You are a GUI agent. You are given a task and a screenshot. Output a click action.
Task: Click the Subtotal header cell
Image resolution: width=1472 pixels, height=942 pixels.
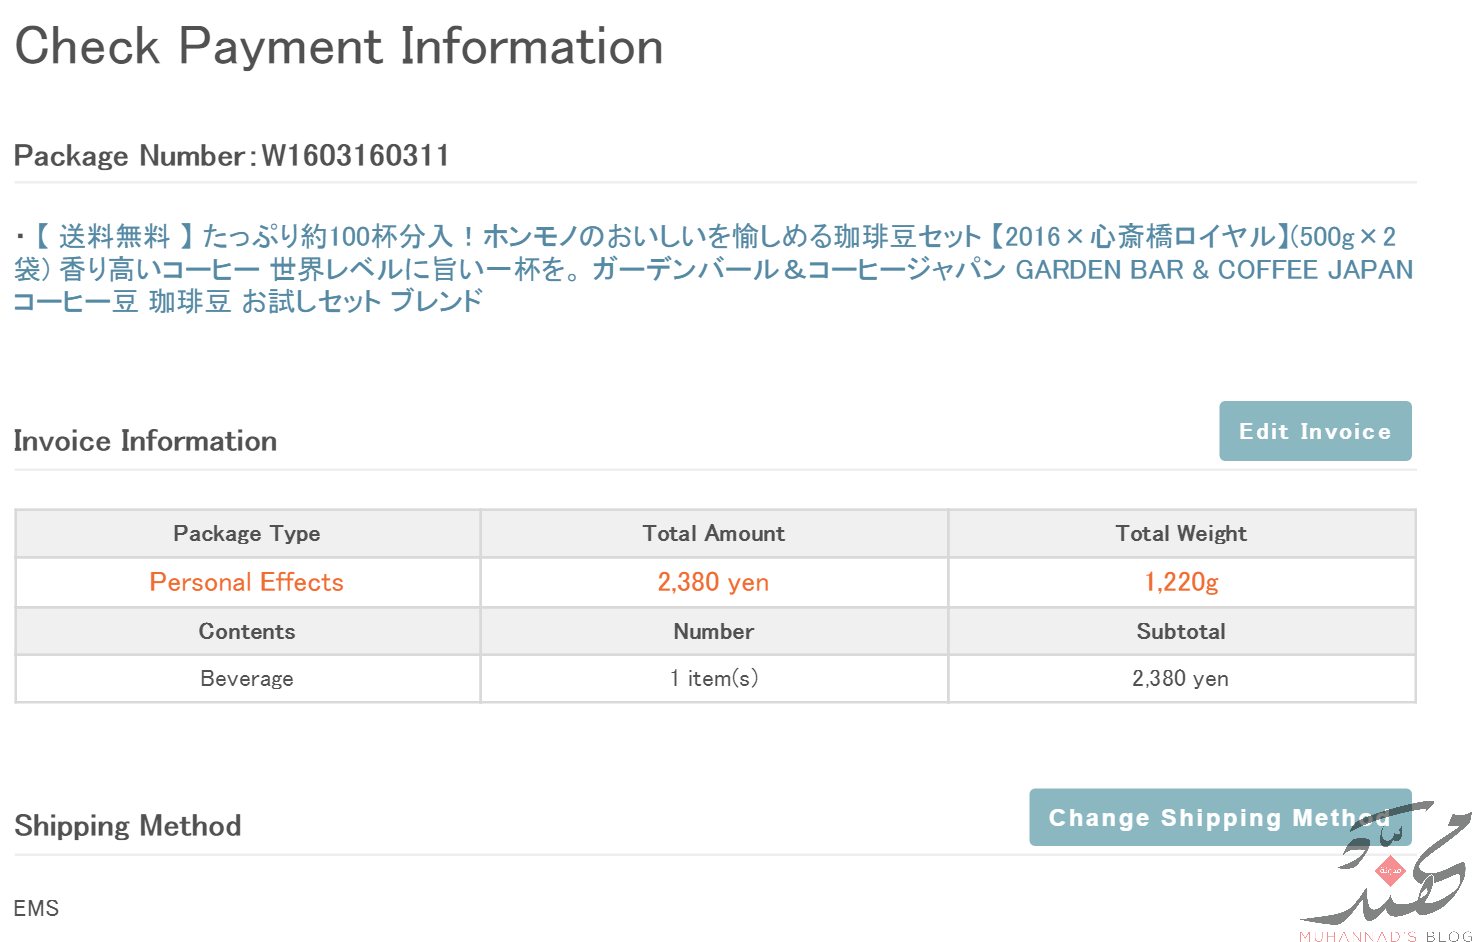1181,631
